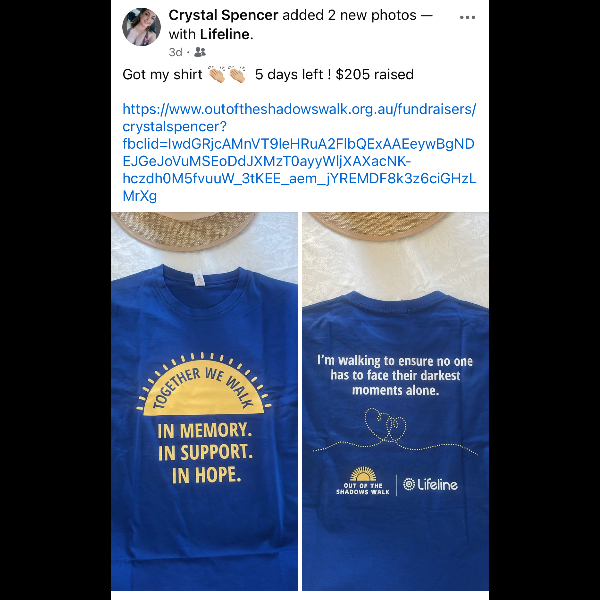Visit the tagged Lifeline page

tap(224, 34)
